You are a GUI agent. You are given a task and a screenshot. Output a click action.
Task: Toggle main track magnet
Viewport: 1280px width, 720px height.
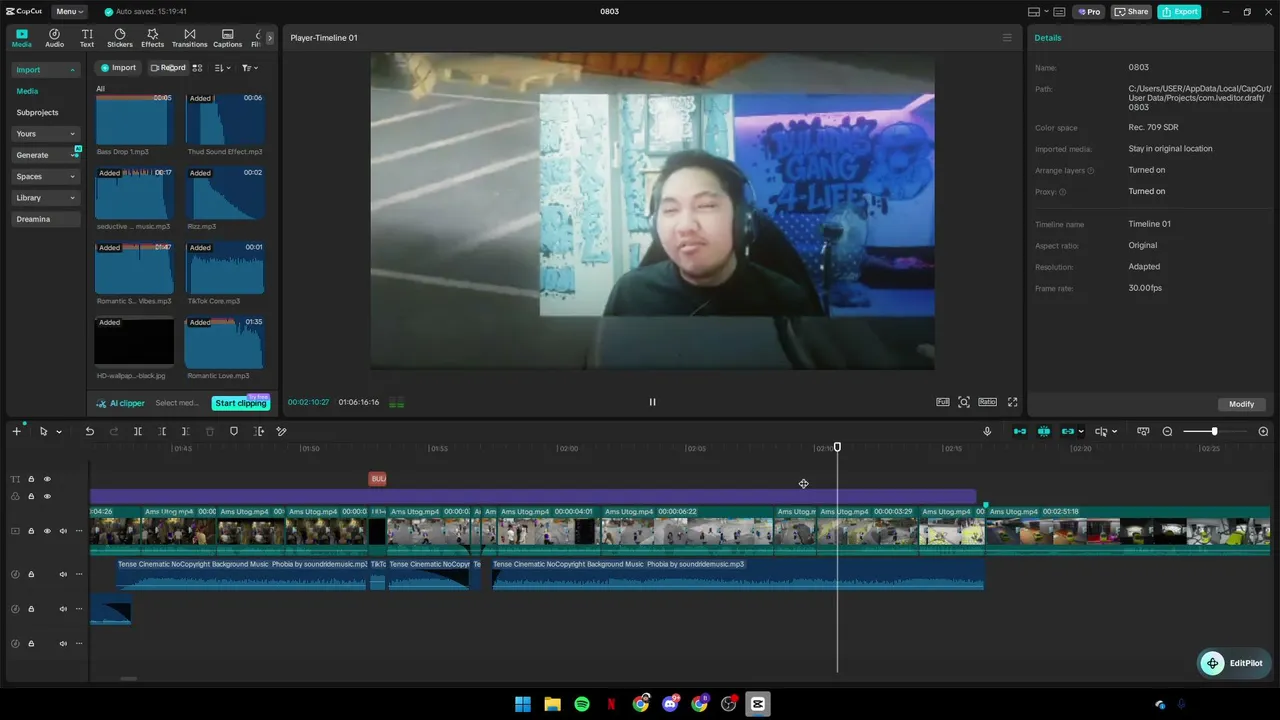pyautogui.click(x=1020, y=431)
